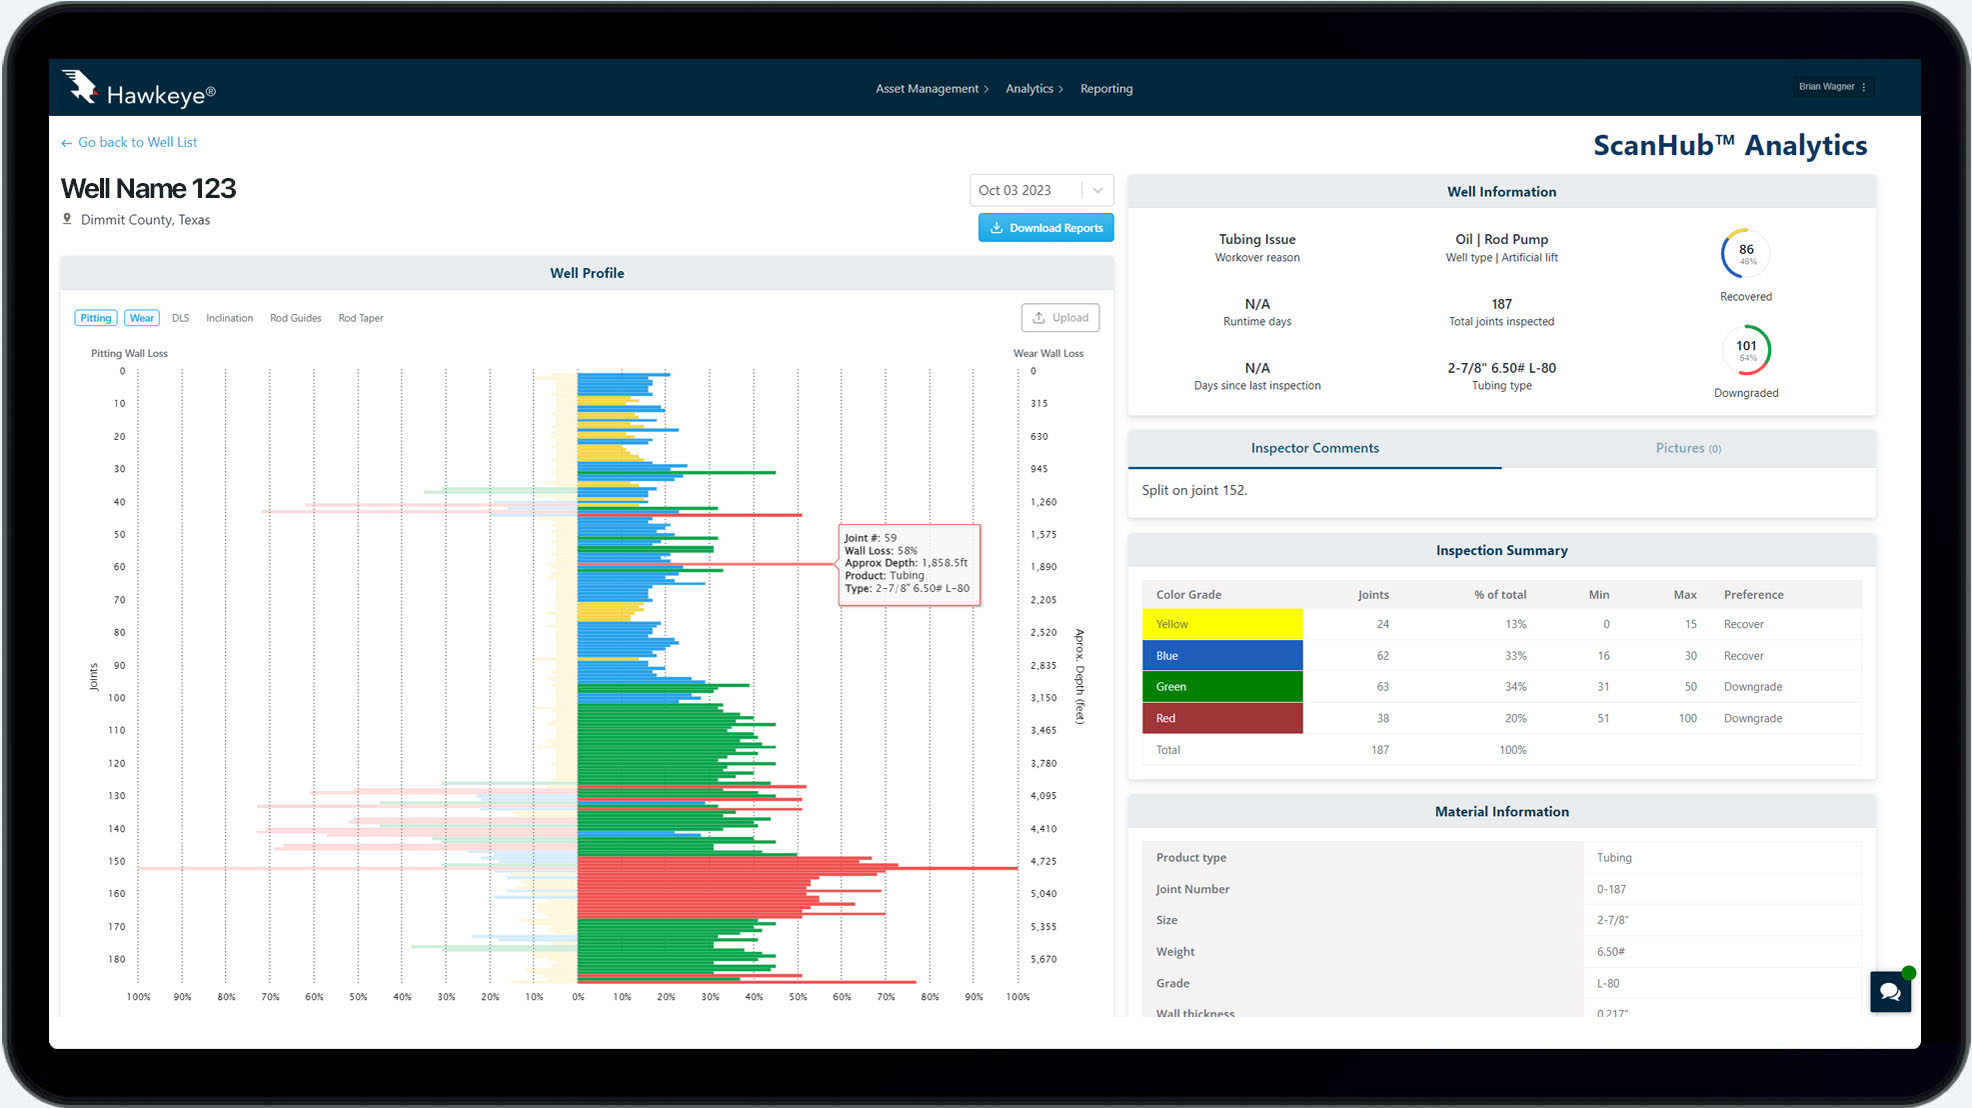Open user menu dots beside Brian Wagner
This screenshot has width=1972, height=1108.
coord(1864,87)
